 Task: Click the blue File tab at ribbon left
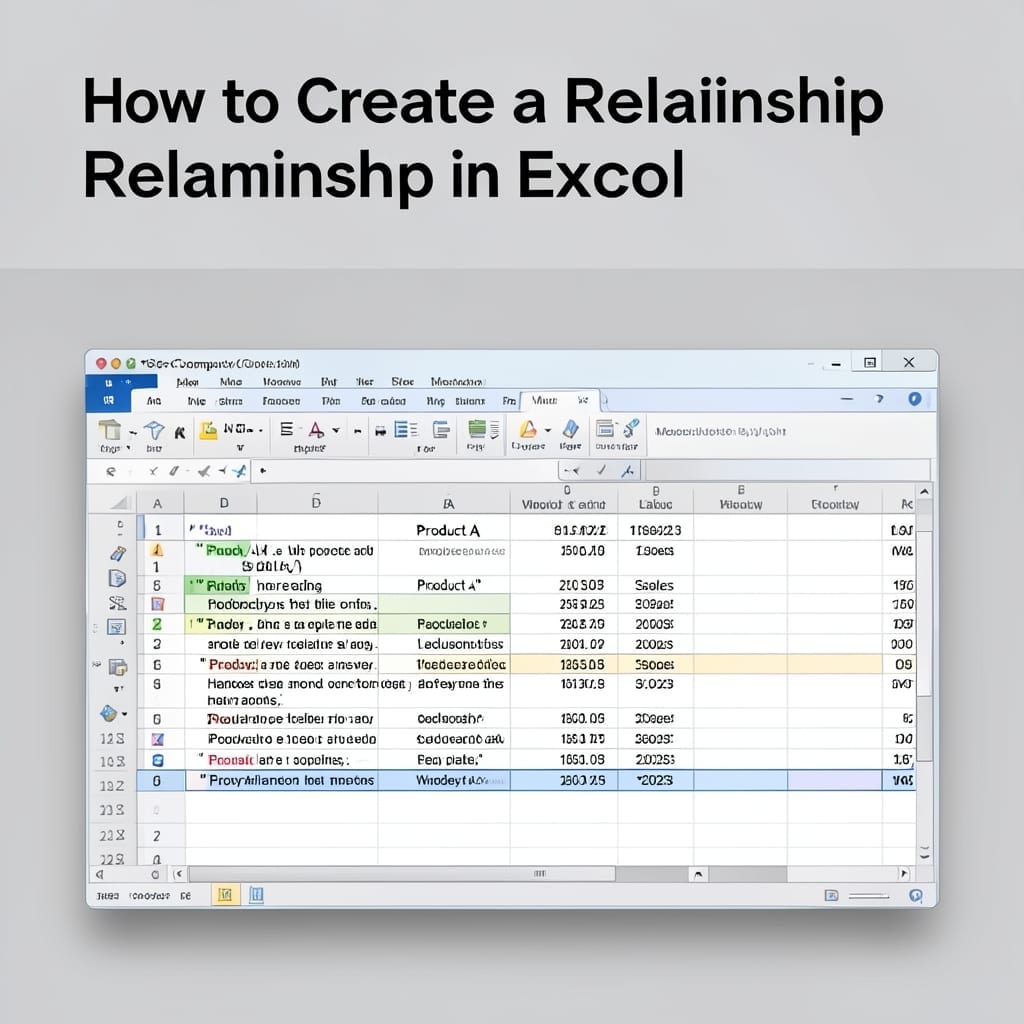(x=108, y=400)
